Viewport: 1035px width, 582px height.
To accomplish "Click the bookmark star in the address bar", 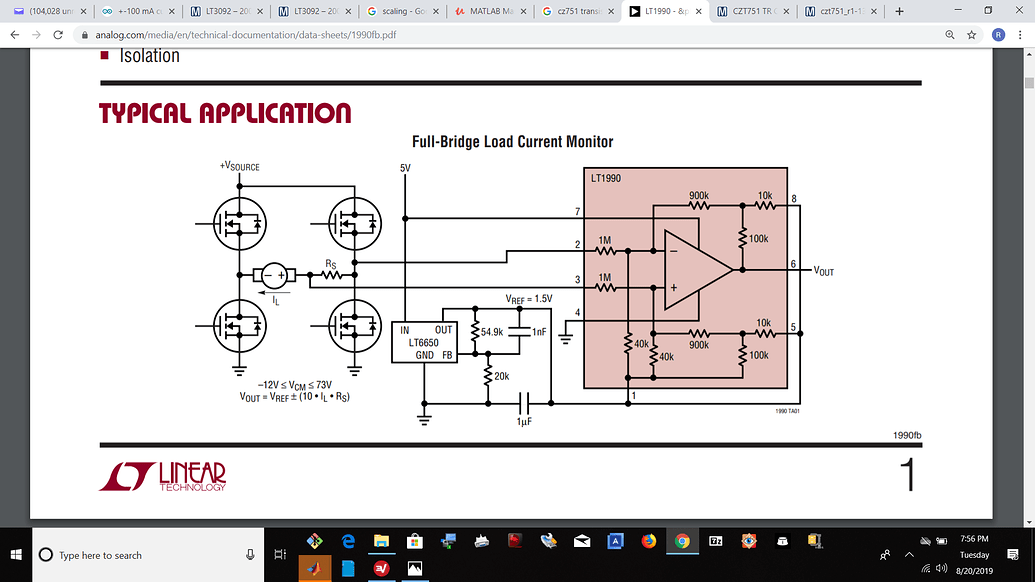I will pos(971,33).
